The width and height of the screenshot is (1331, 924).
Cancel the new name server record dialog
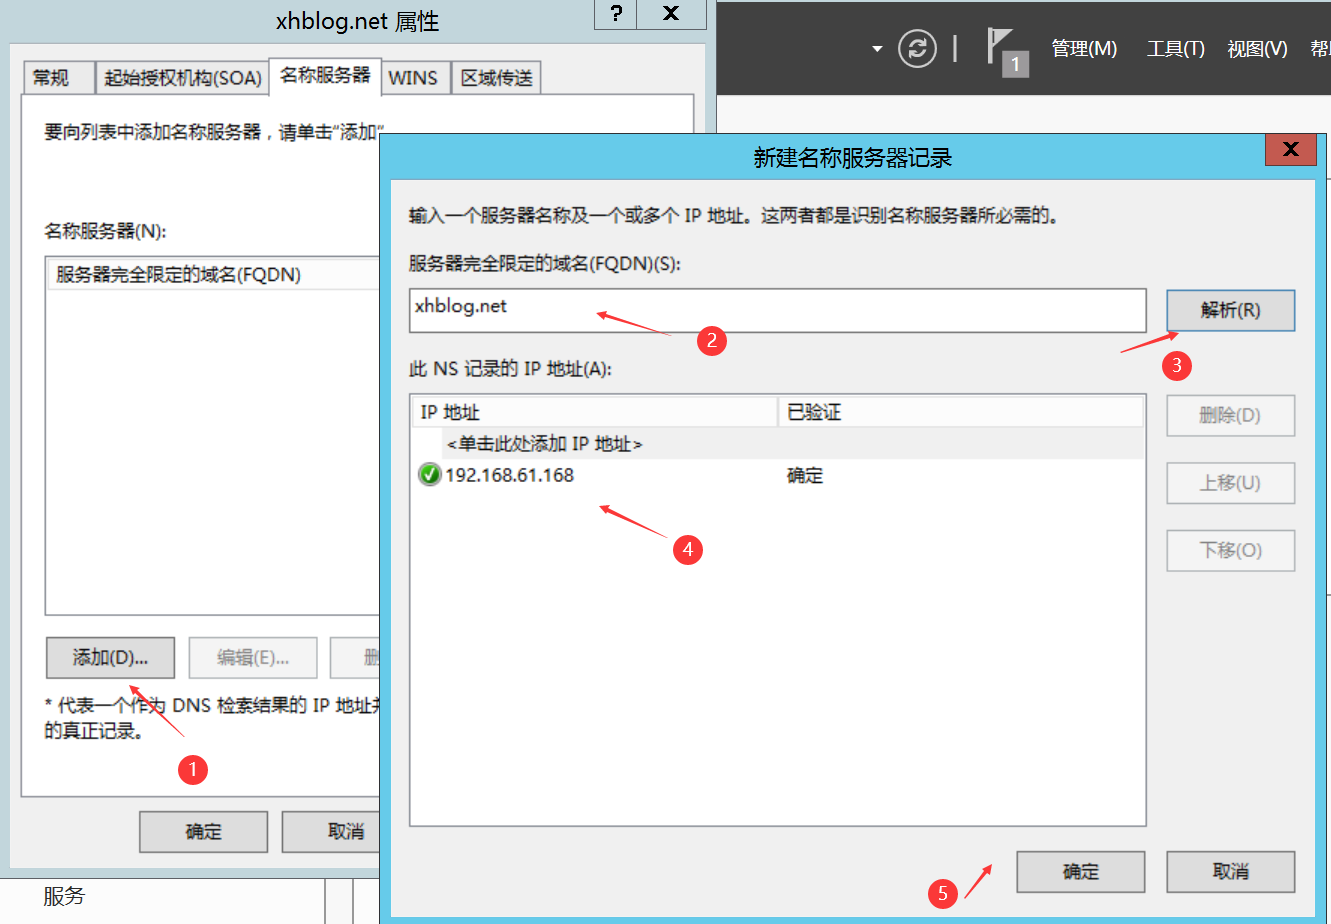[1230, 872]
